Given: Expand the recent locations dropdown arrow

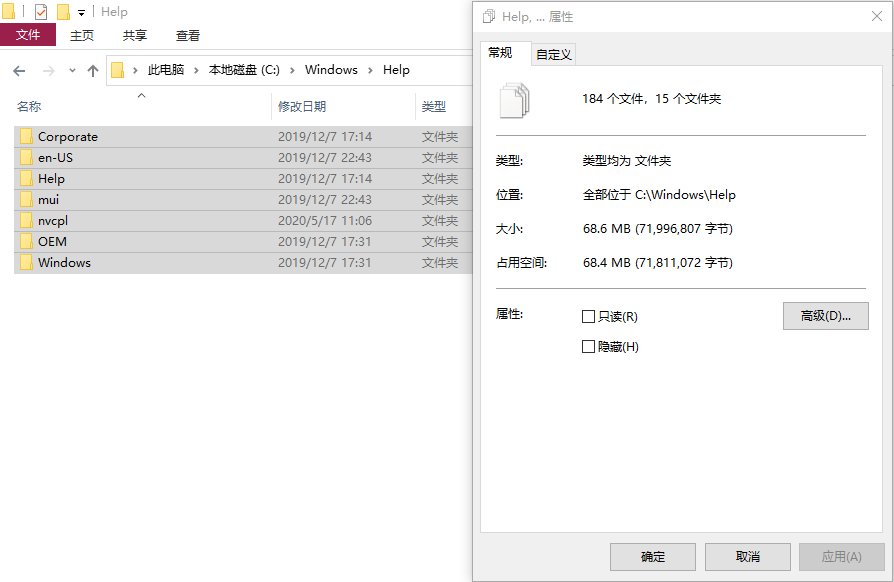Looking at the screenshot, I should [x=70, y=70].
